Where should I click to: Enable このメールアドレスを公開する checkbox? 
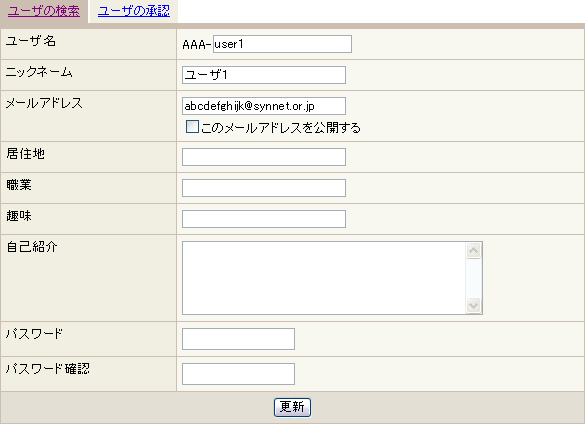tap(192, 127)
